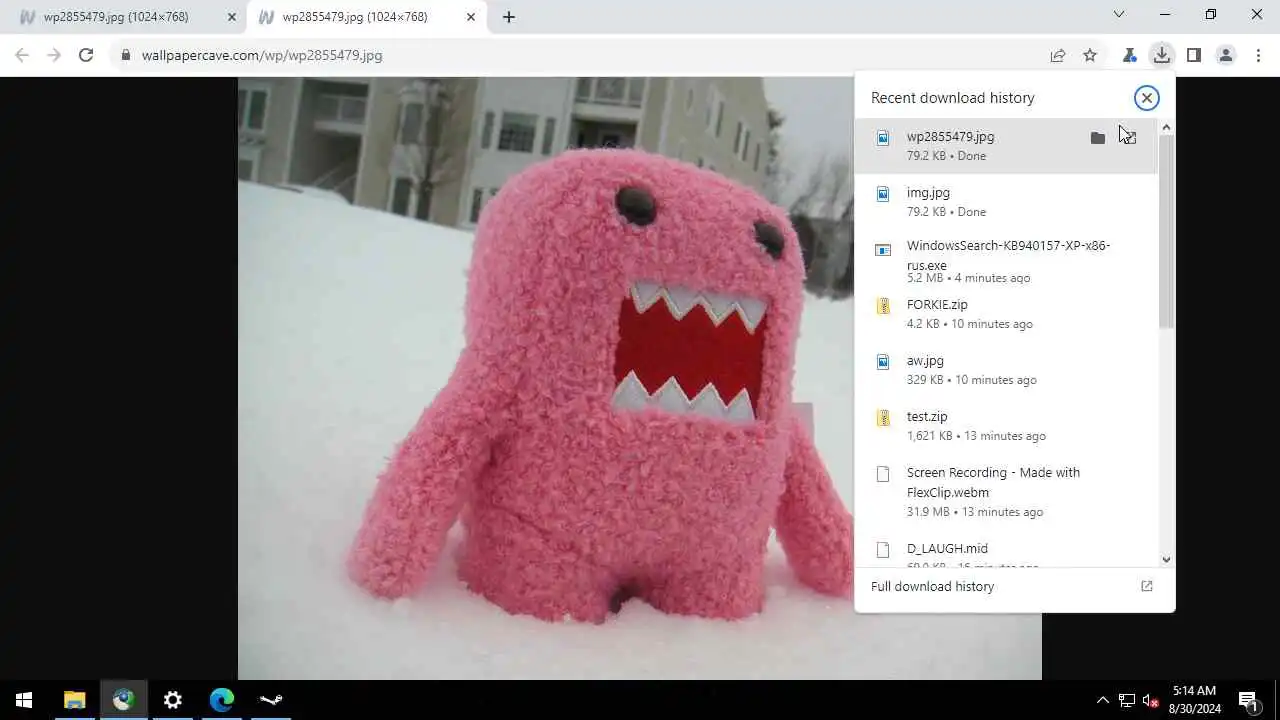Reload the wallpapercave page

86,56
